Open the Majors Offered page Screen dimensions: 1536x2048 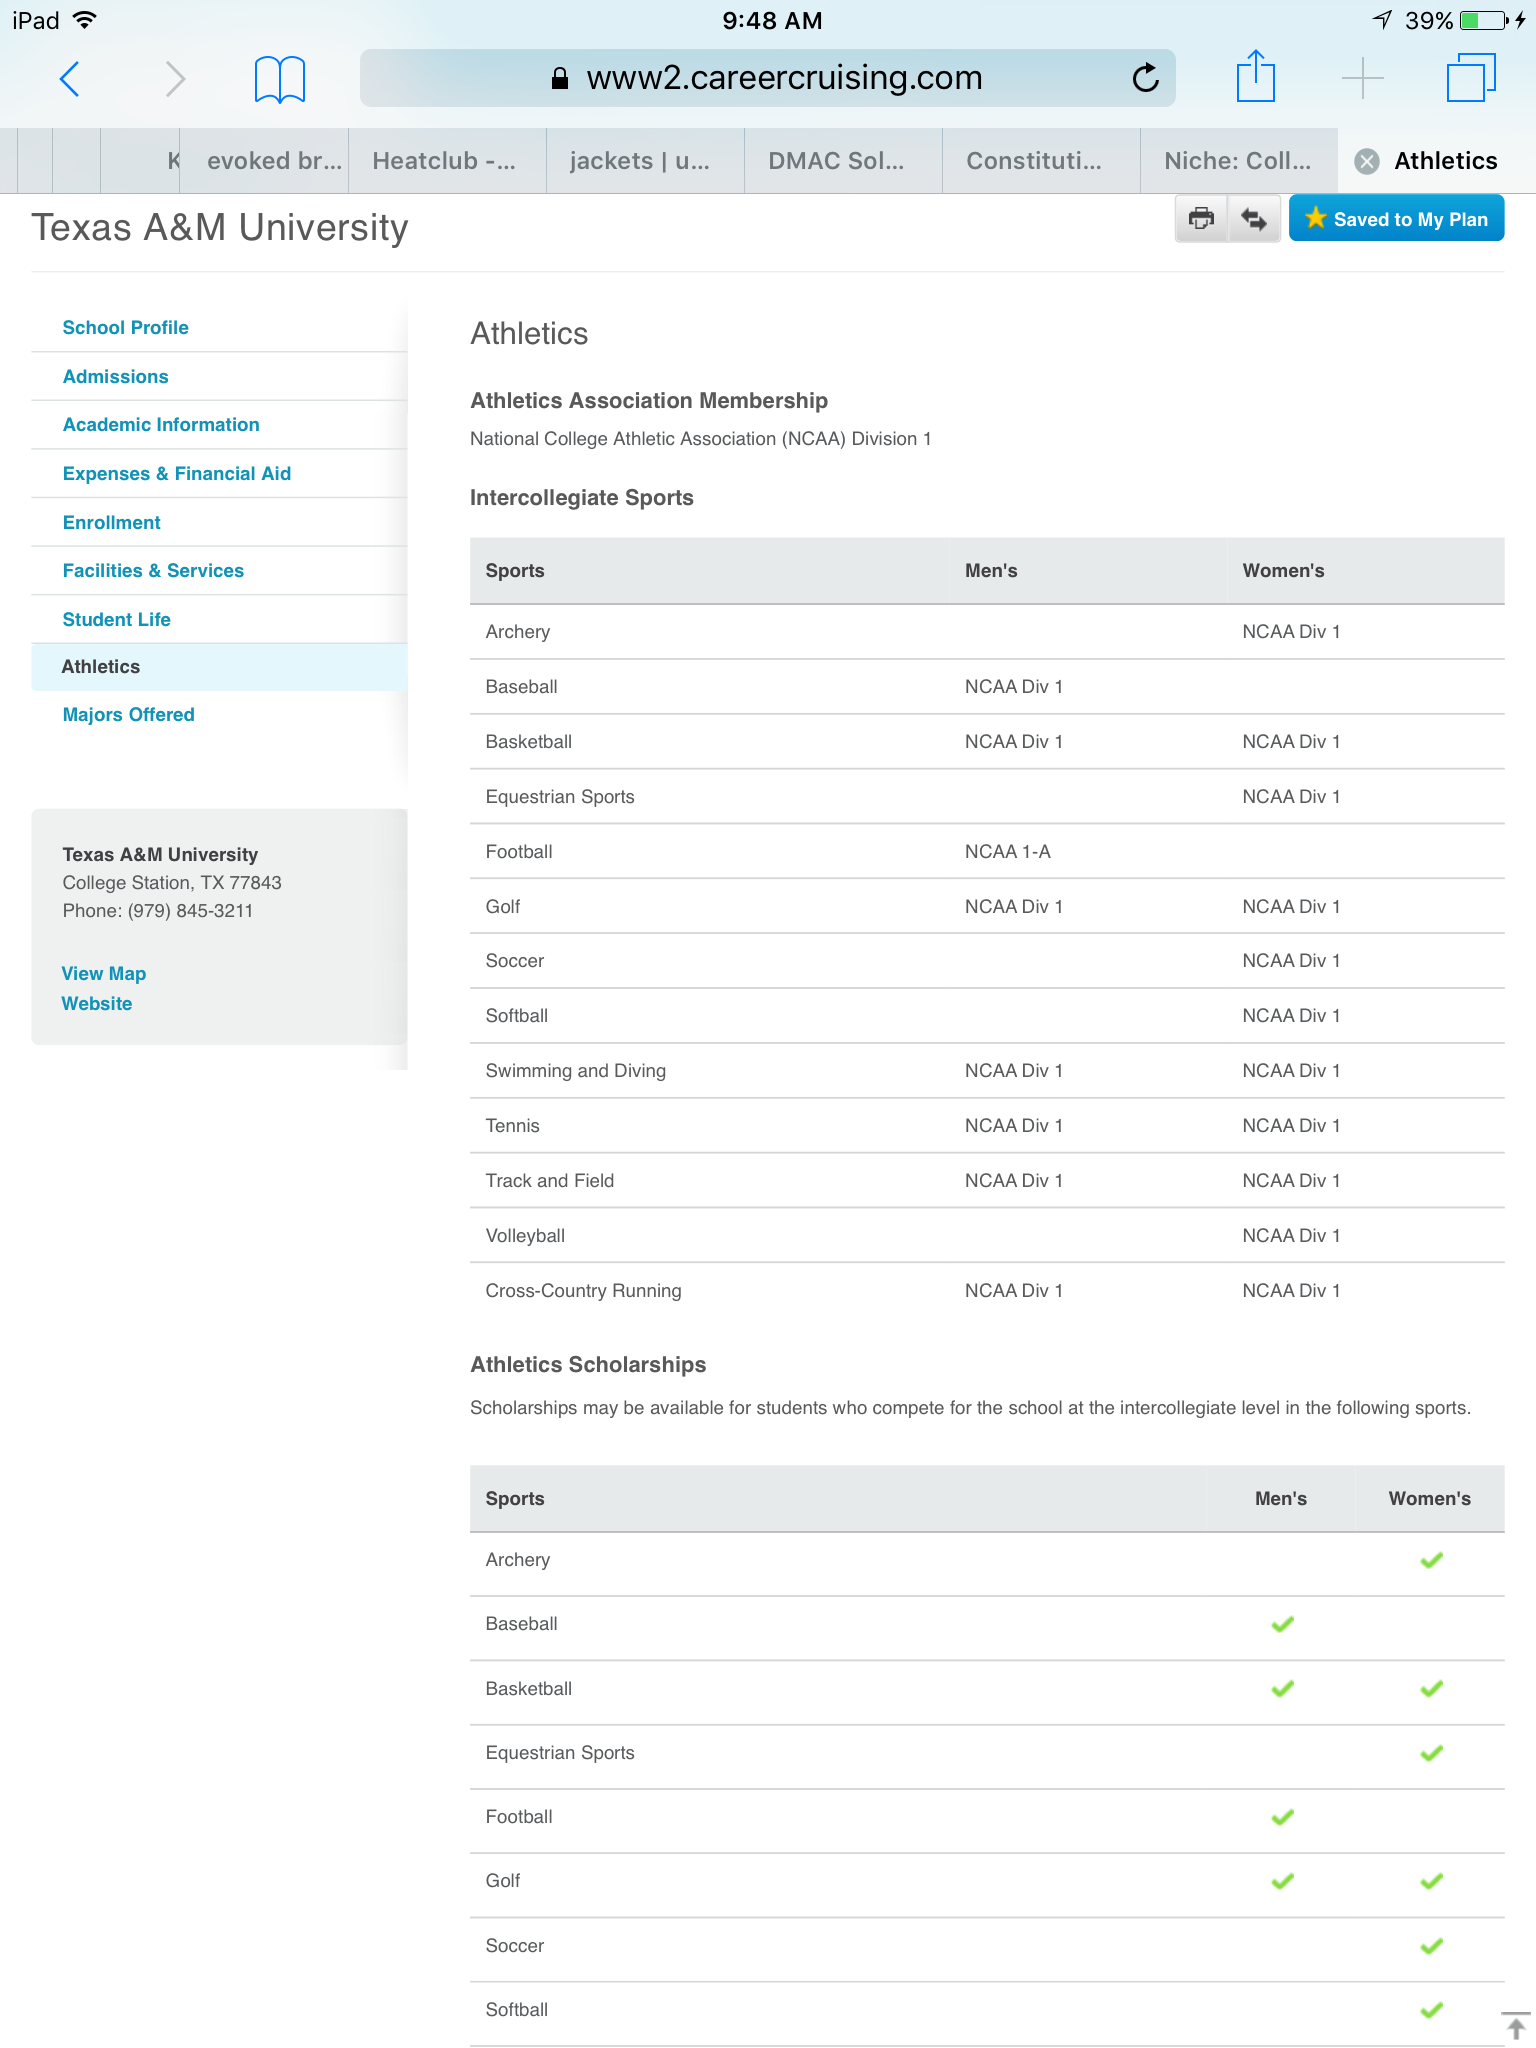tap(128, 715)
